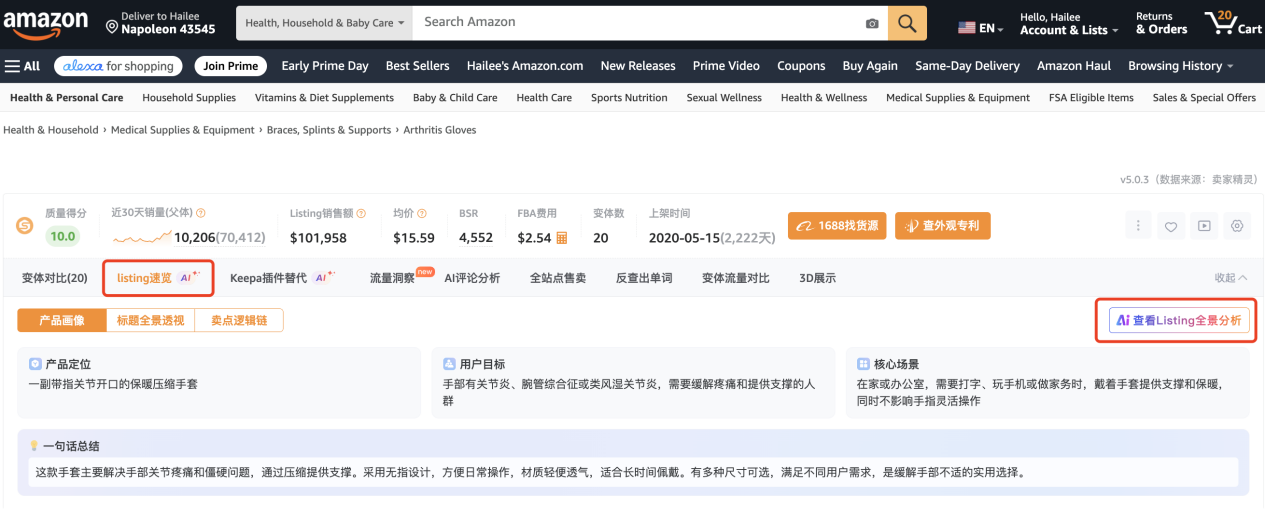The image size is (1265, 509).
Task: Open FSA Eligible Items subnav
Action: tap(1091, 98)
